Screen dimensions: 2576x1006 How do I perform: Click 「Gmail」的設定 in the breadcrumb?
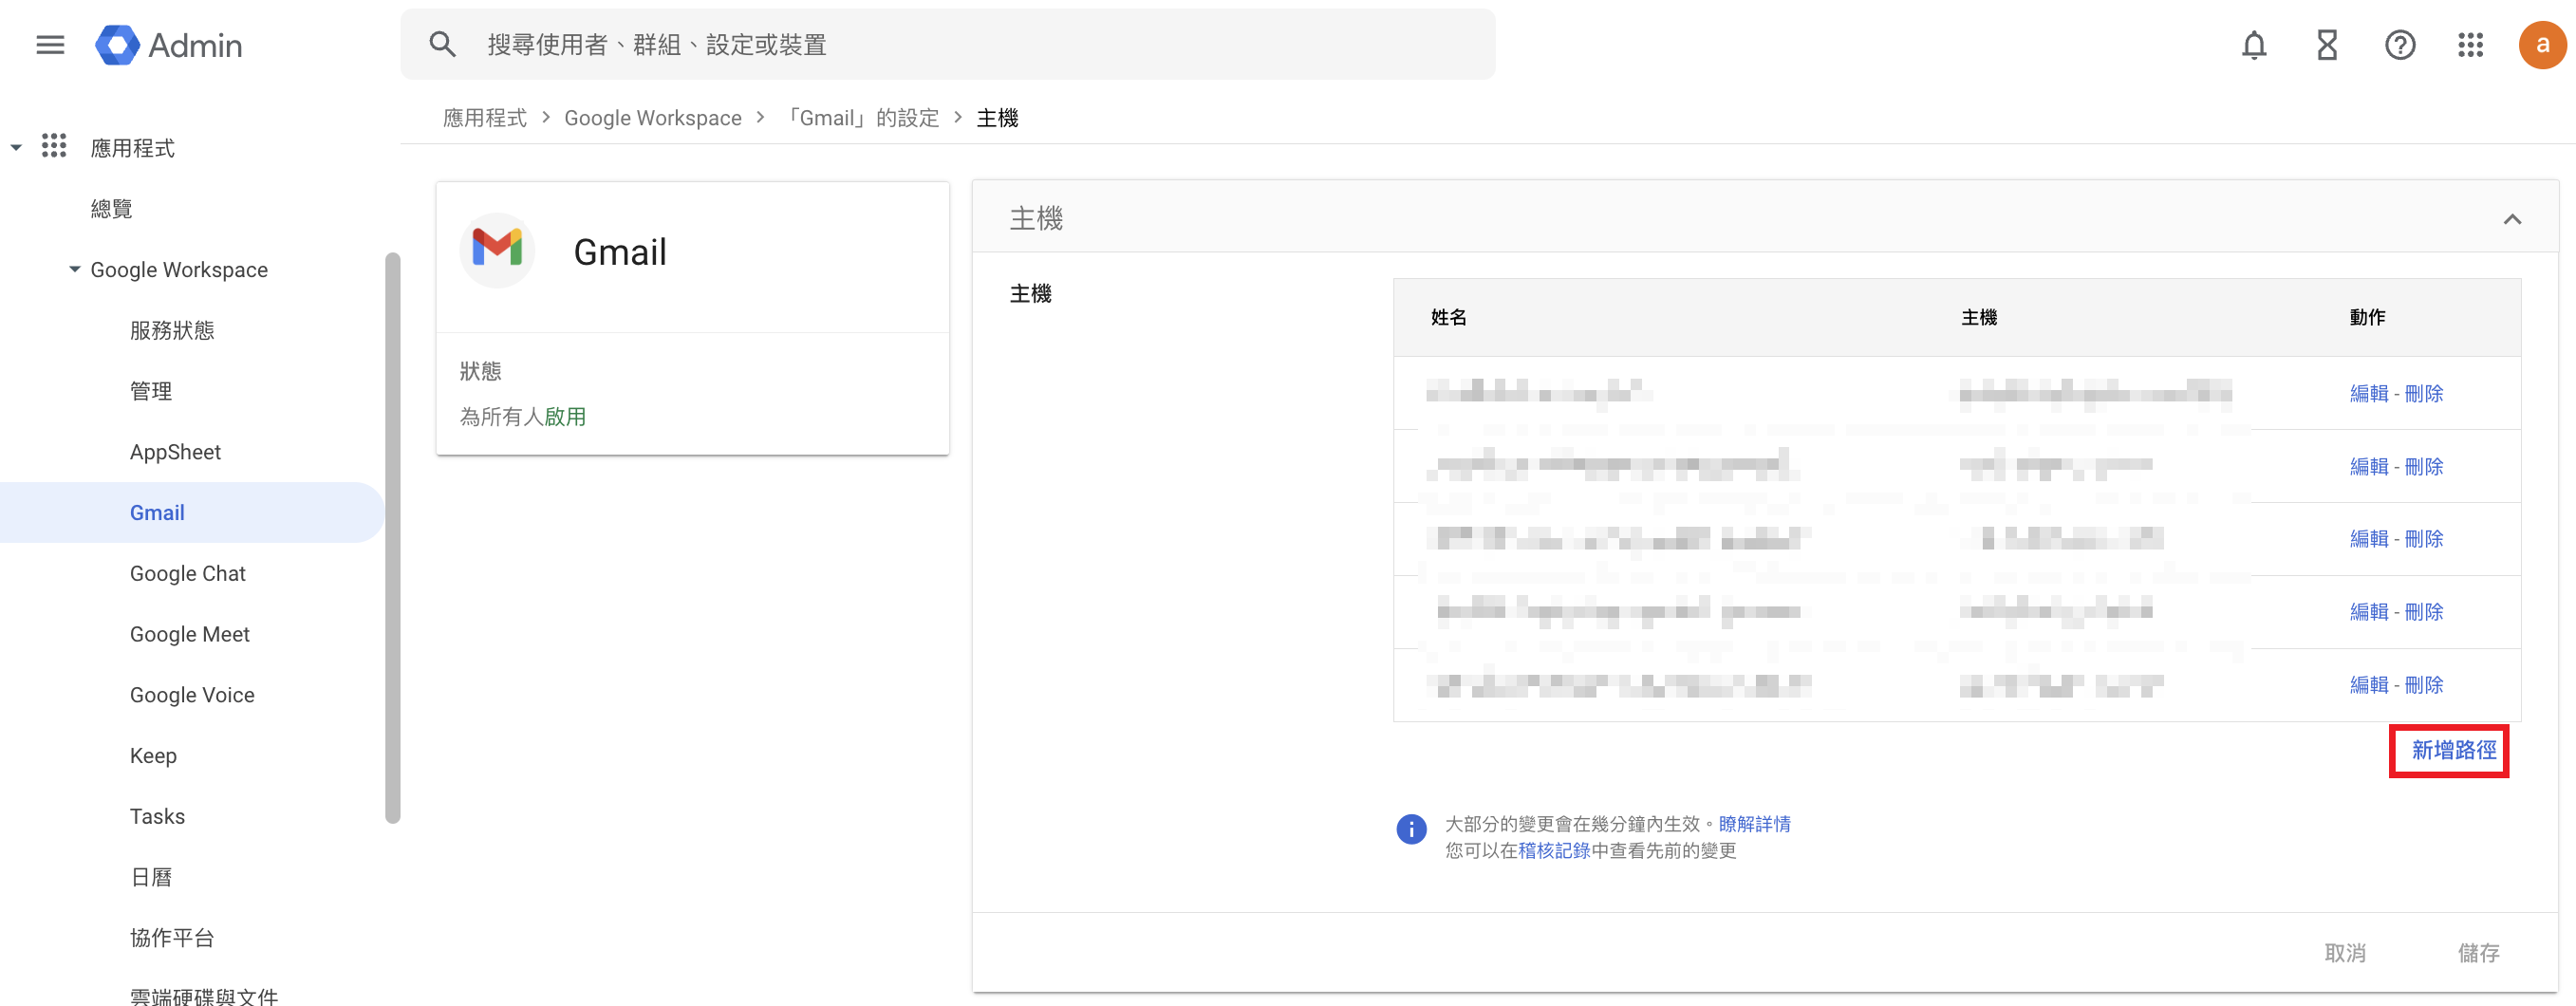(x=862, y=118)
